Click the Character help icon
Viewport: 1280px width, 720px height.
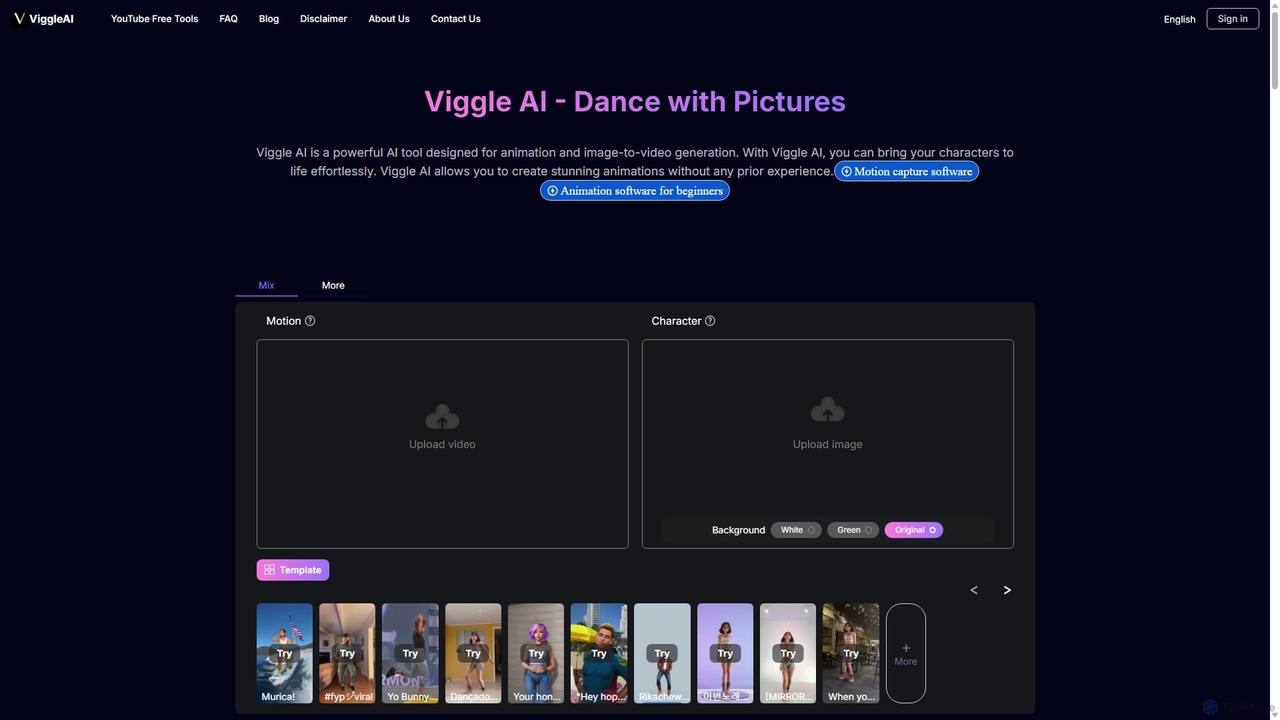(710, 321)
